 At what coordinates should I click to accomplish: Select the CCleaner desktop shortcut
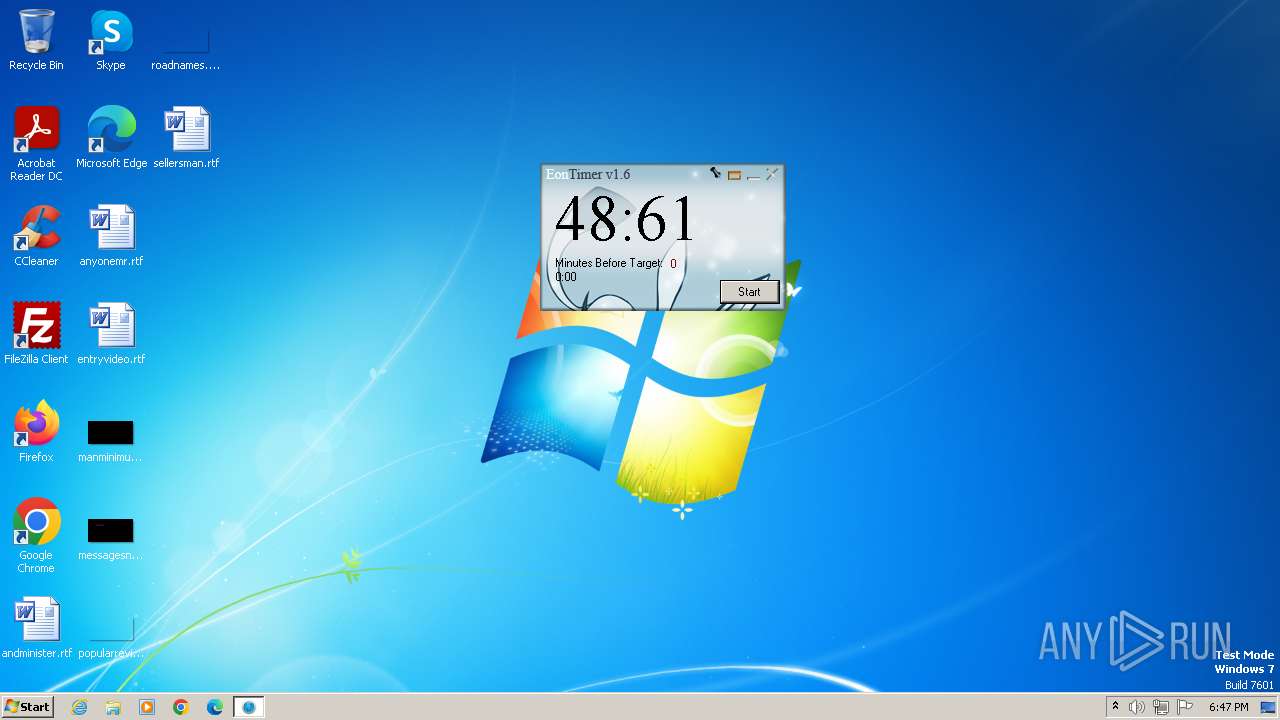[36, 236]
